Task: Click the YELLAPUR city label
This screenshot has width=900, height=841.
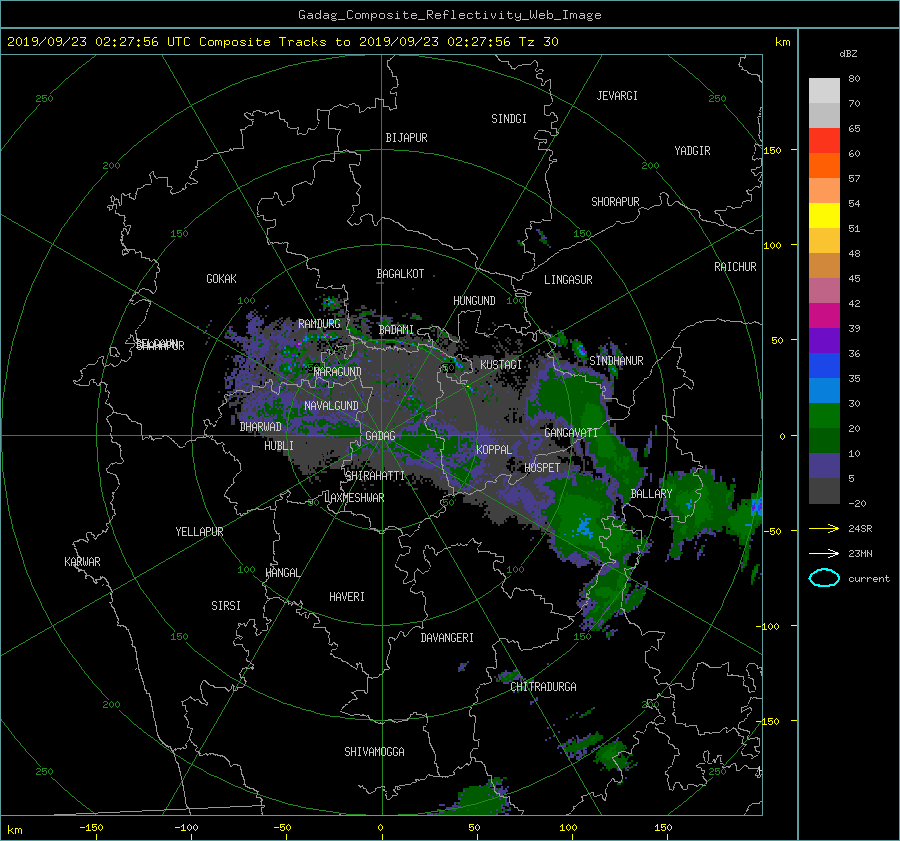Action: 199,532
